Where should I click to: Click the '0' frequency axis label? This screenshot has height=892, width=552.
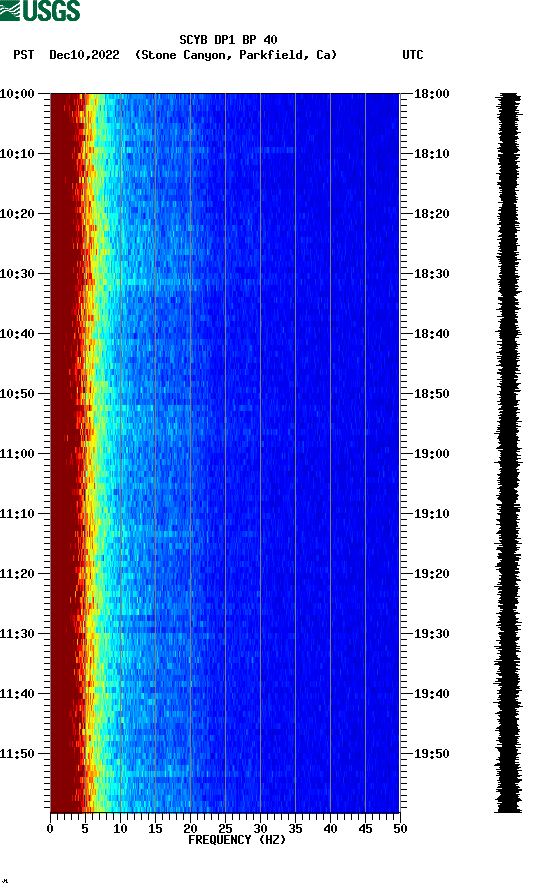click(50, 829)
